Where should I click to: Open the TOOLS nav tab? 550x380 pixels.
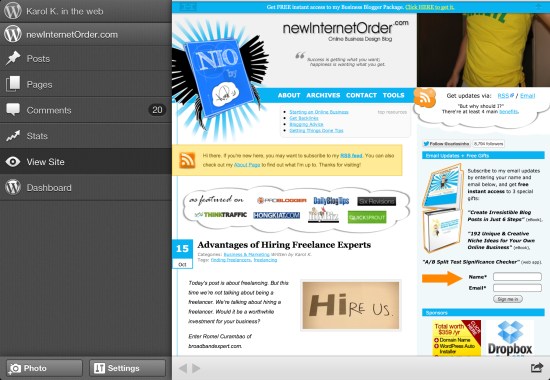[x=393, y=95]
